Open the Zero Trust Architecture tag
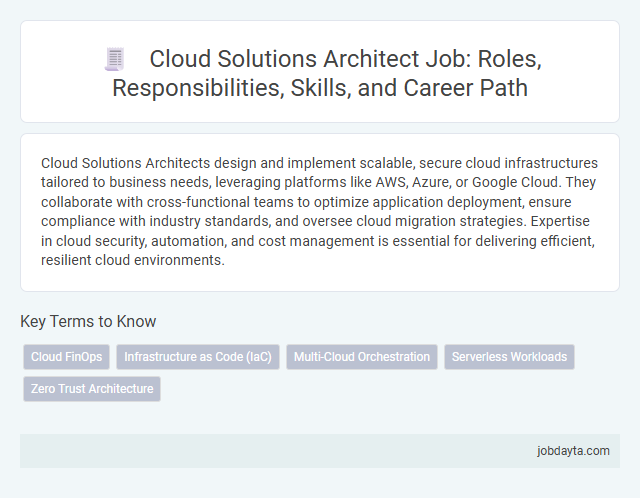Screen dimensions: 640x498 coord(92,389)
